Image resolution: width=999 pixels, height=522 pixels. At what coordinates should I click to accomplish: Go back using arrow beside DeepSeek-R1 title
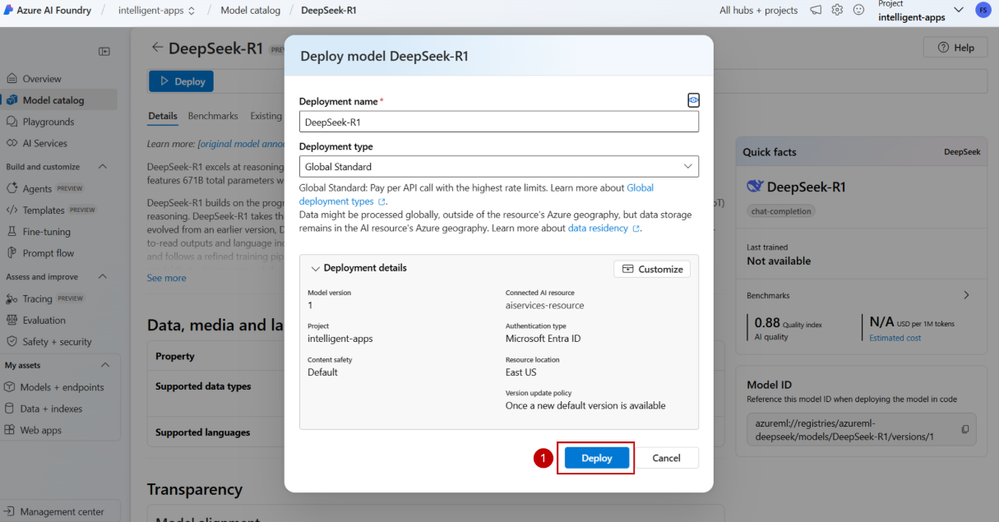(157, 47)
